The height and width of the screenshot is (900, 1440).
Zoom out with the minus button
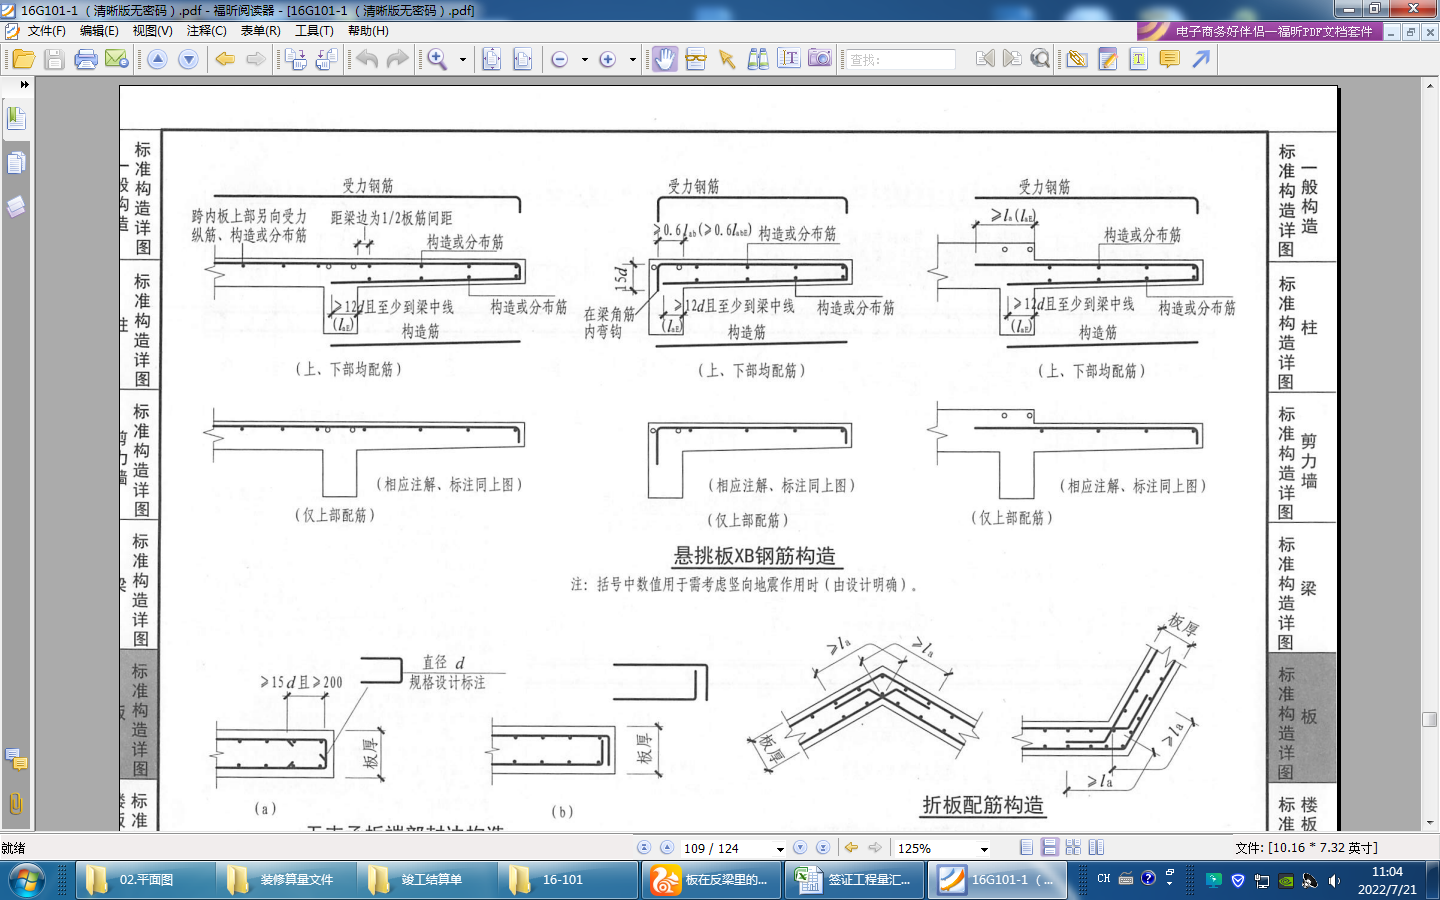click(560, 60)
